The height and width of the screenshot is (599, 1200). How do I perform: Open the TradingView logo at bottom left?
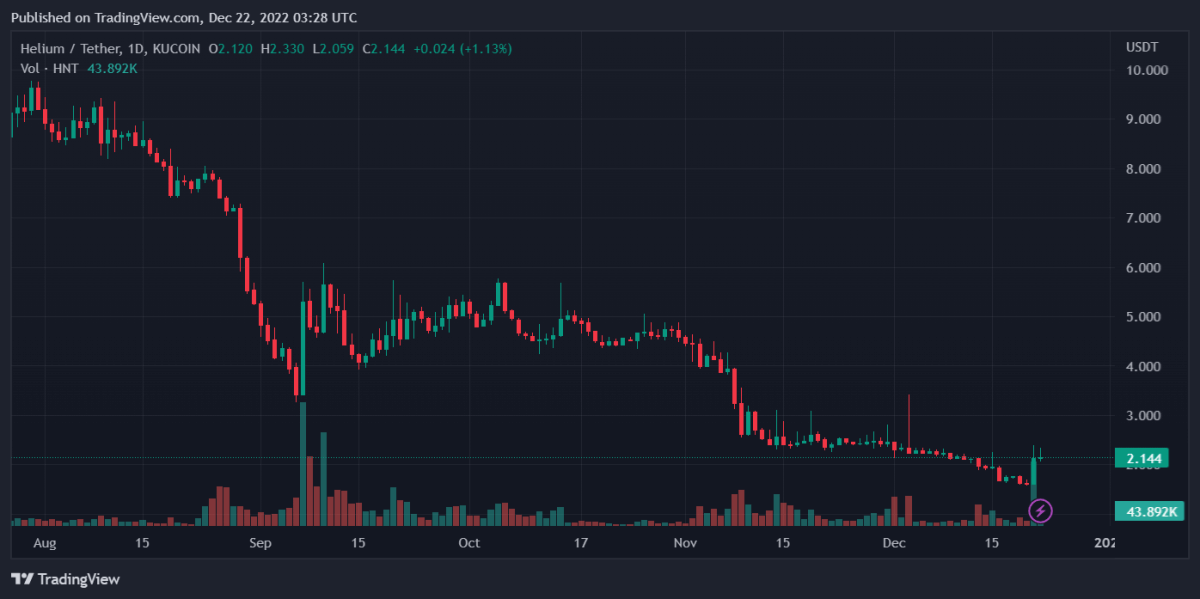(x=65, y=579)
